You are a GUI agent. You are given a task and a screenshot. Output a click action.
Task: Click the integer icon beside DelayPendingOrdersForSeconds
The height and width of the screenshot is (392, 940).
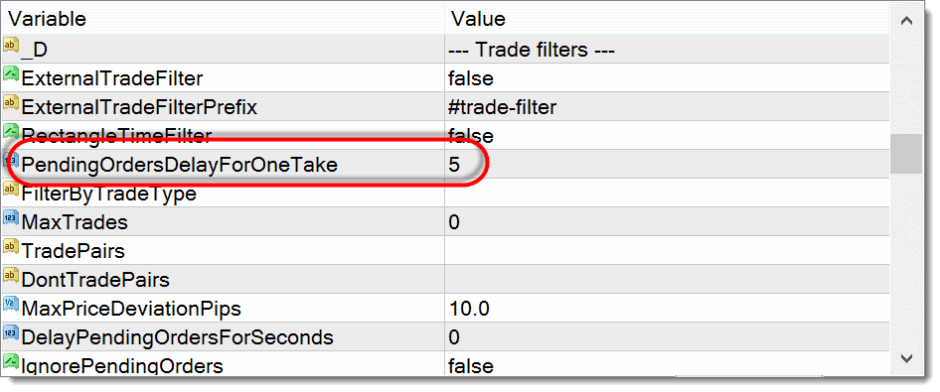11,334
